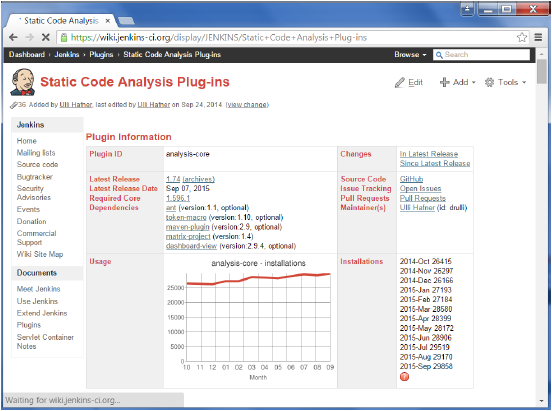Open Meet Jenkins document link
Screen dimensions: 552x411
tap(38, 289)
